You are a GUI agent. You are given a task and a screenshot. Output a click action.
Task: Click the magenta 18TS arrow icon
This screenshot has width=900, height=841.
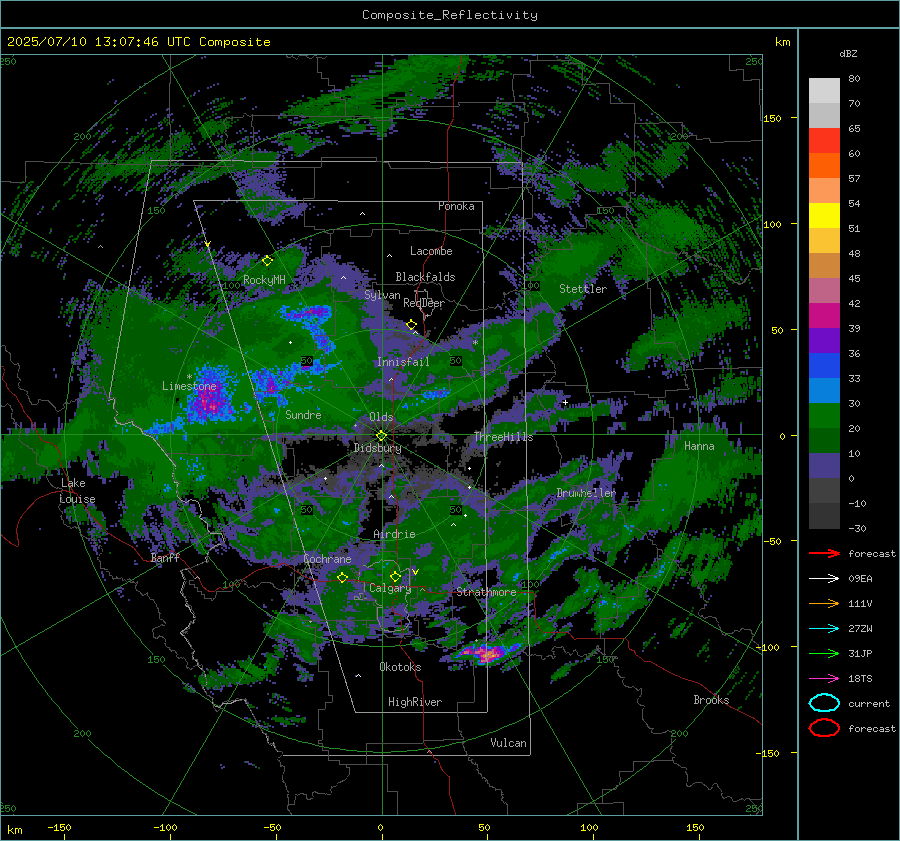[x=824, y=679]
